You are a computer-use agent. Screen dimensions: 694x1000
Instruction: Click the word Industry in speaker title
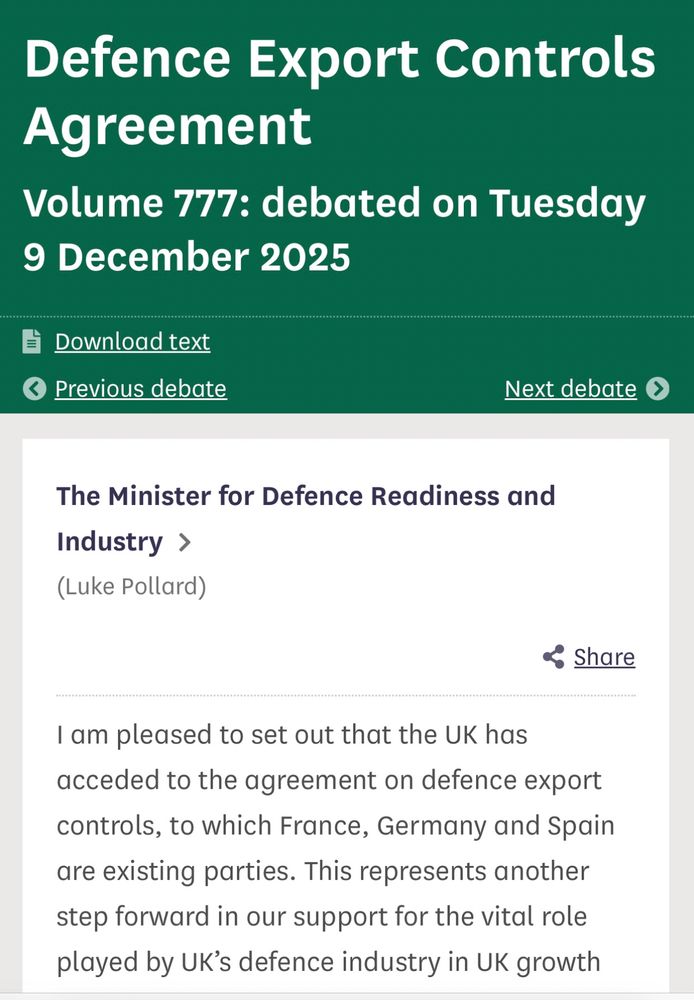point(109,542)
